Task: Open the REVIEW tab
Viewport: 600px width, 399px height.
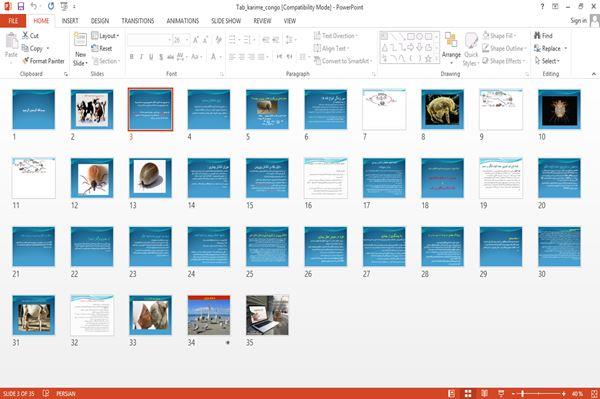Action: tap(262, 21)
